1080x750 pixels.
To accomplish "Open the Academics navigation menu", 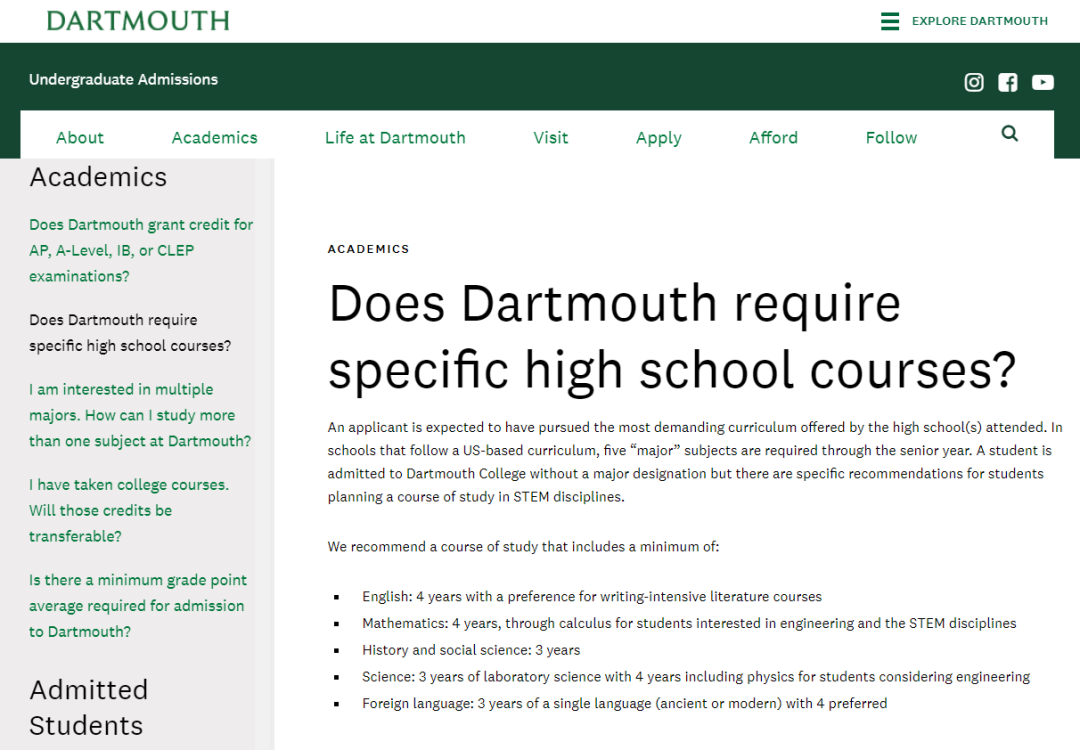I will click(x=214, y=138).
